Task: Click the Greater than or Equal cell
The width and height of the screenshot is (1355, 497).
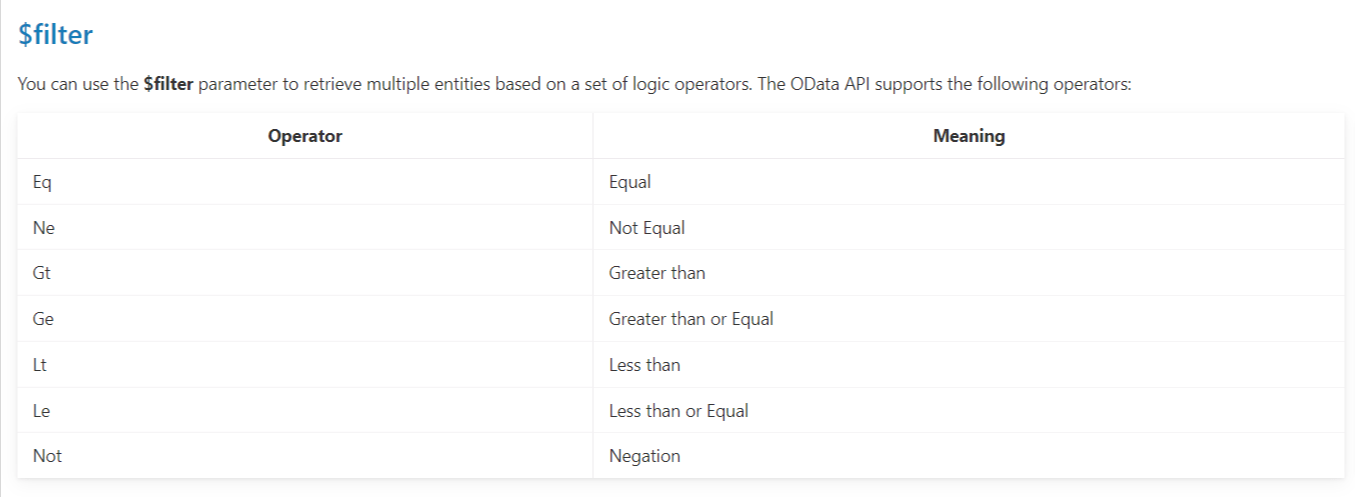Action: (x=691, y=319)
